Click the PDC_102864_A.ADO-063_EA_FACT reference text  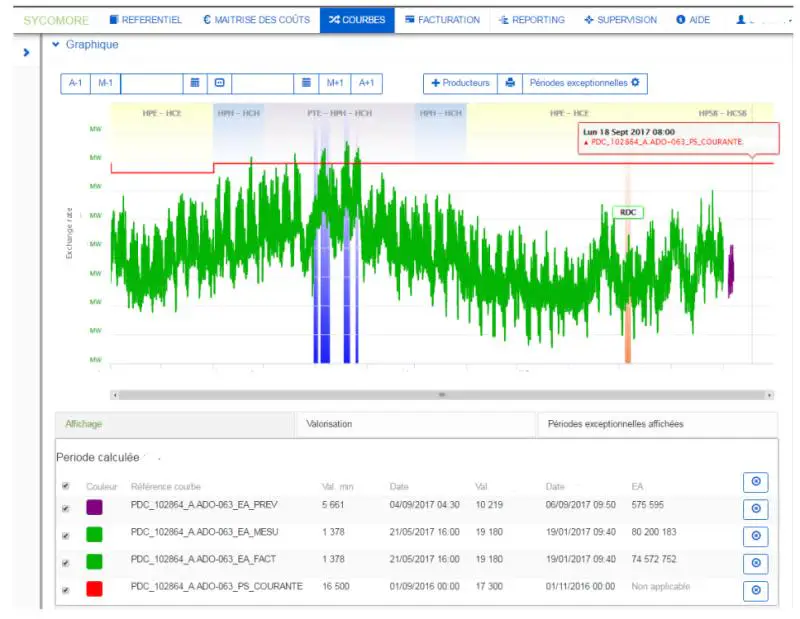(x=203, y=559)
